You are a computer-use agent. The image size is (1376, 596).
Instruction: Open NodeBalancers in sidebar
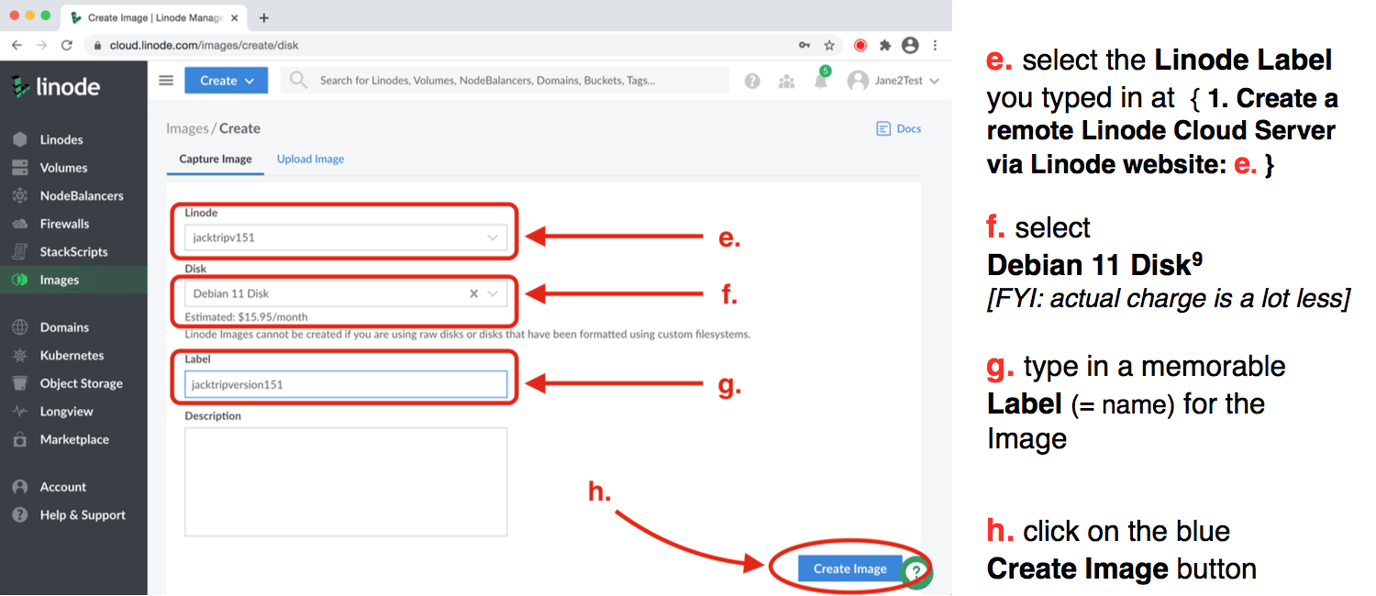pyautogui.click(x=82, y=196)
